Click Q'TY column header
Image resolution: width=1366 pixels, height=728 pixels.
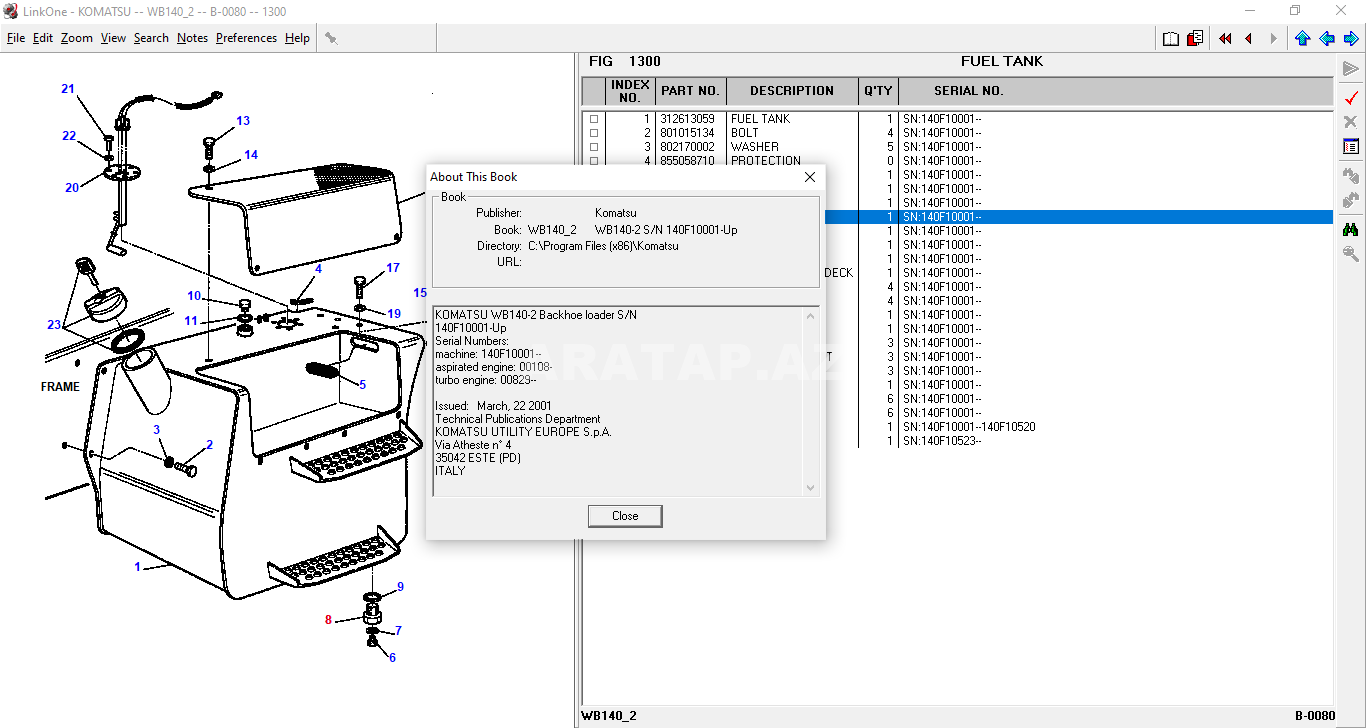[878, 91]
